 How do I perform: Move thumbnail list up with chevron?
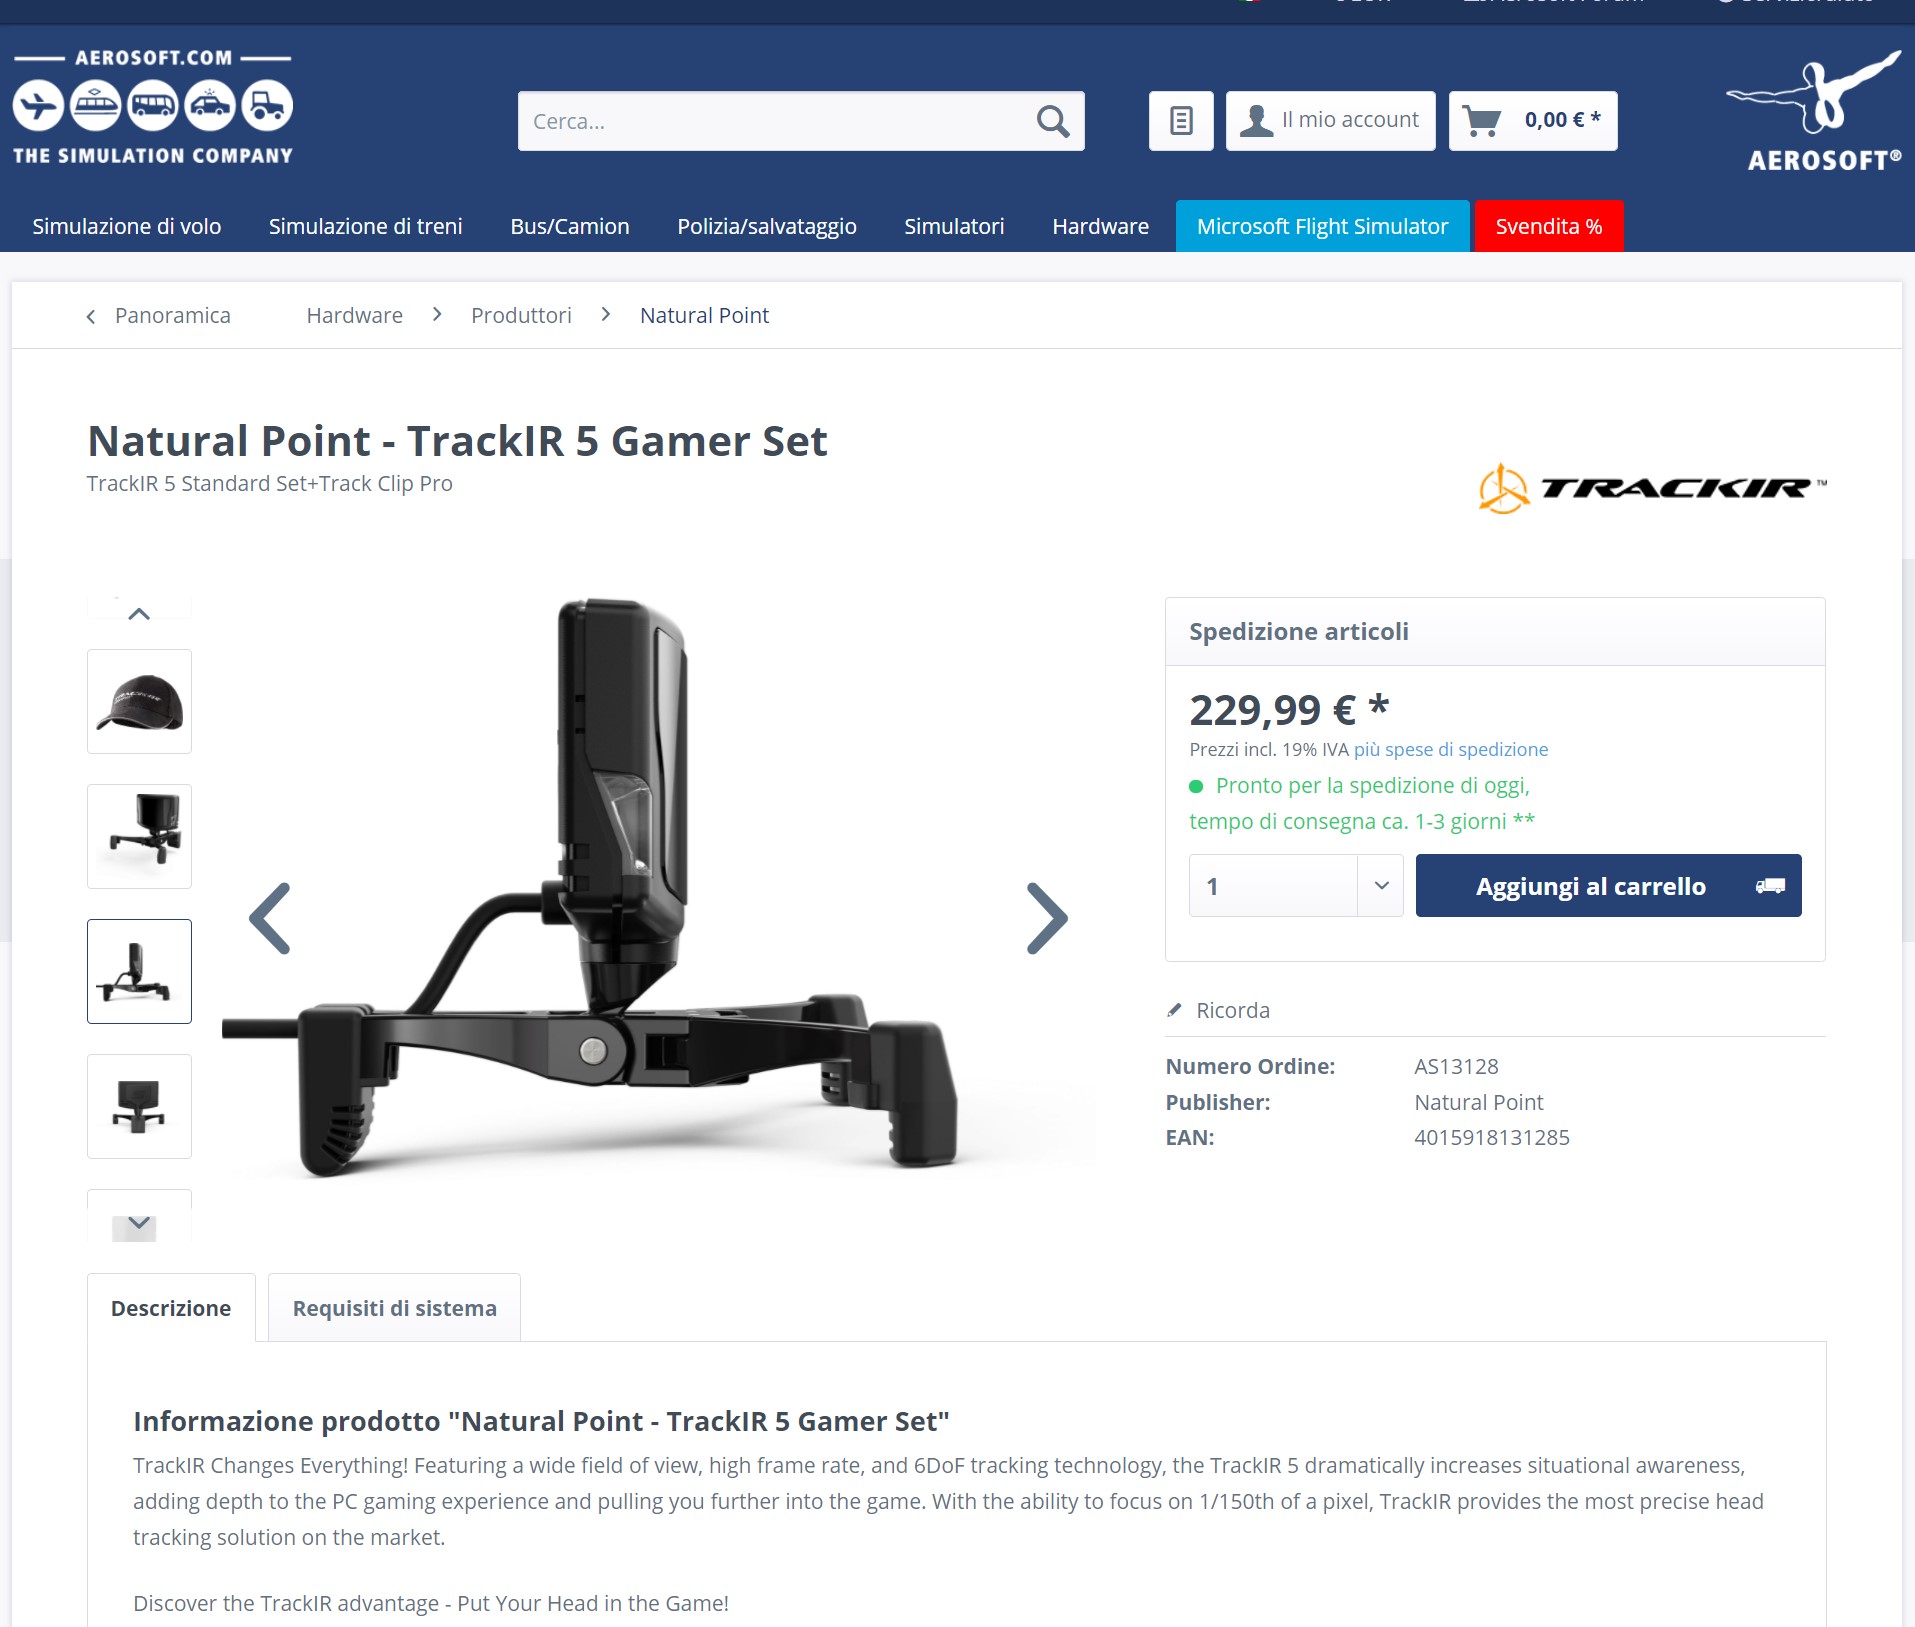click(x=139, y=613)
